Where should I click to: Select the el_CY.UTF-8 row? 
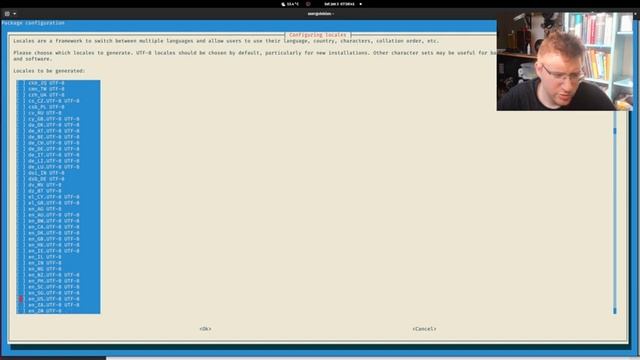pos(58,197)
